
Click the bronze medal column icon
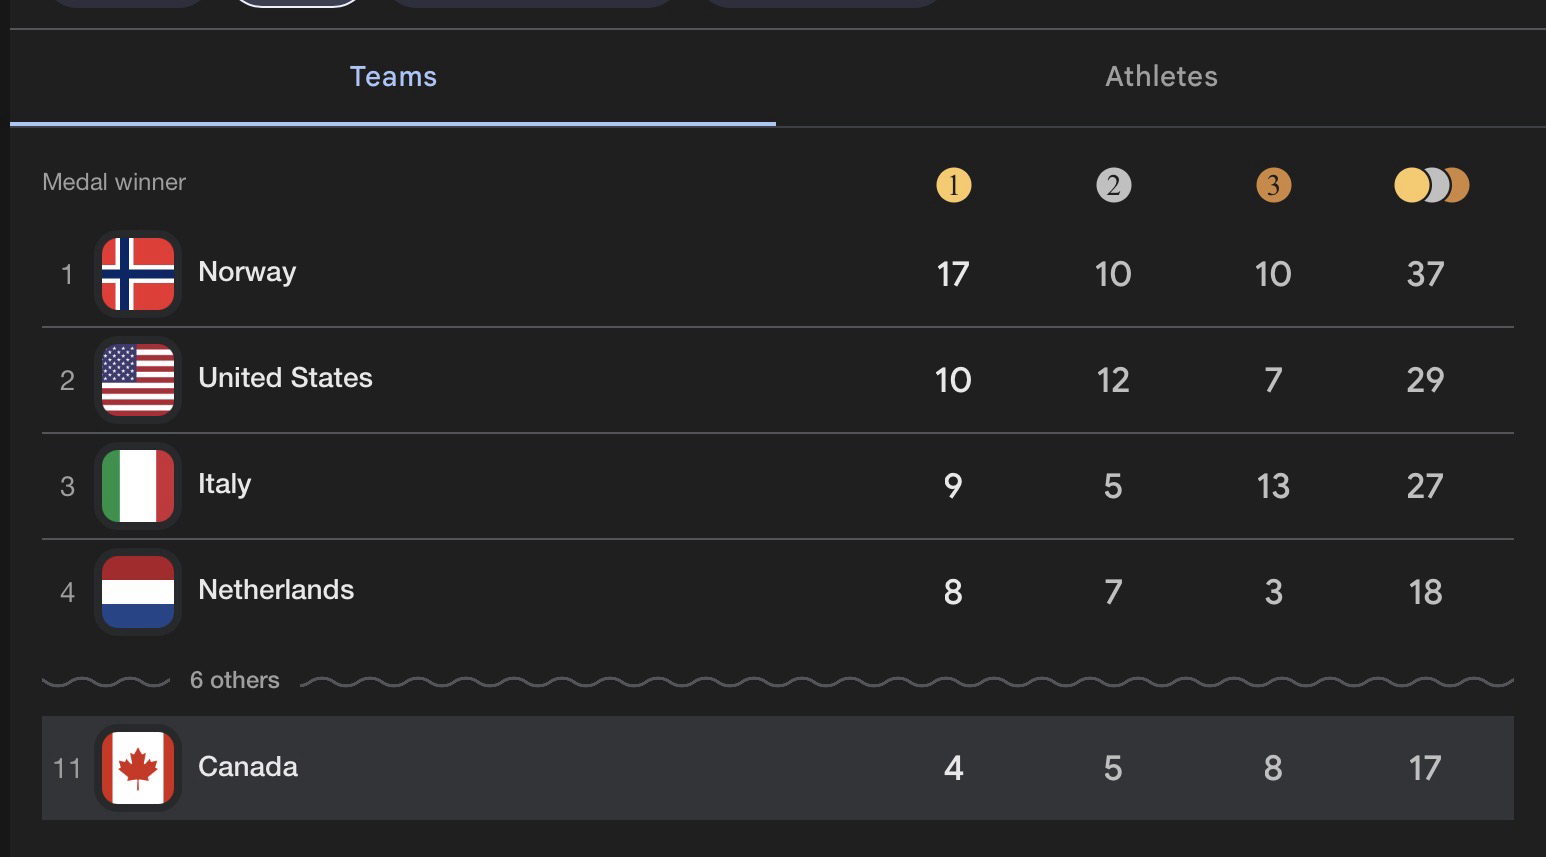coord(1273,185)
